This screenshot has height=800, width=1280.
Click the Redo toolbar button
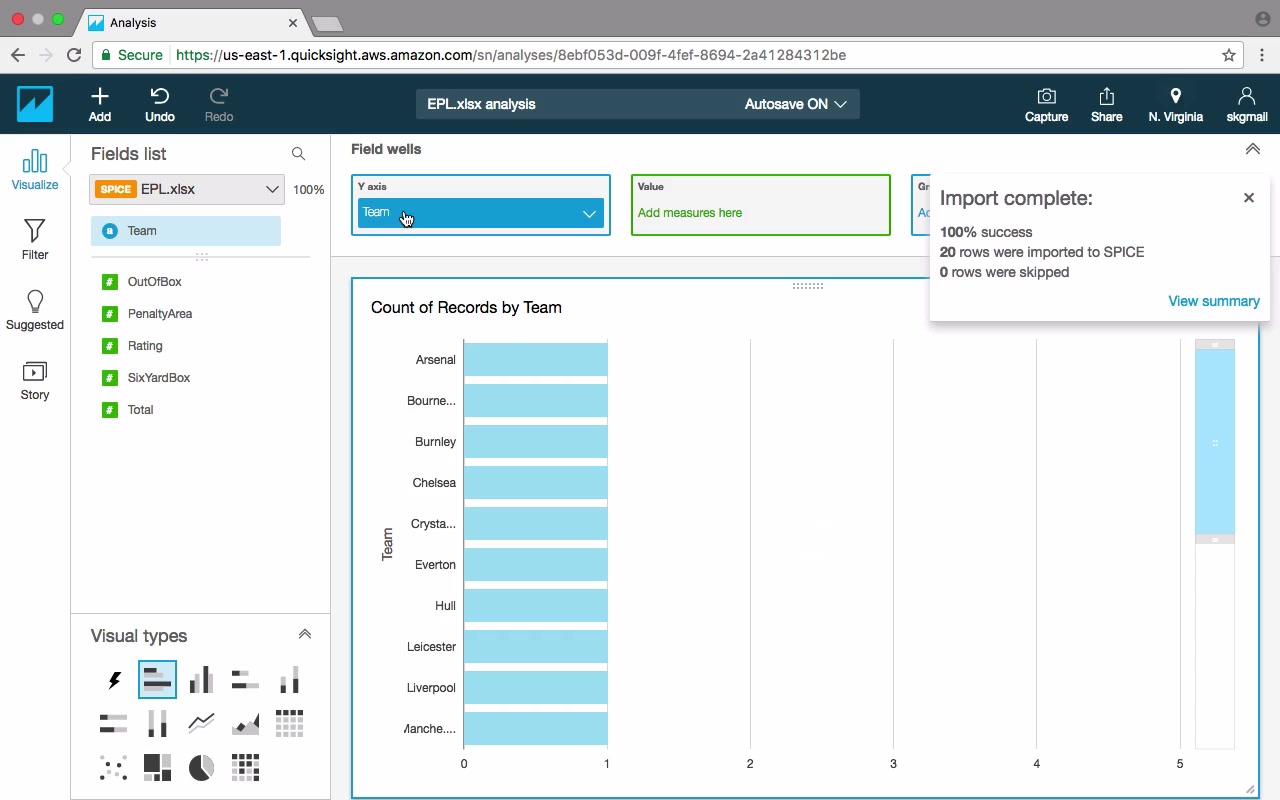pos(219,104)
